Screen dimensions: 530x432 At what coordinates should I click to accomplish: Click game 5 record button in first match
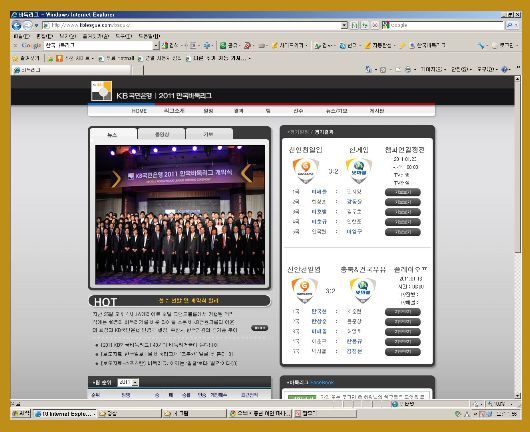point(403,232)
